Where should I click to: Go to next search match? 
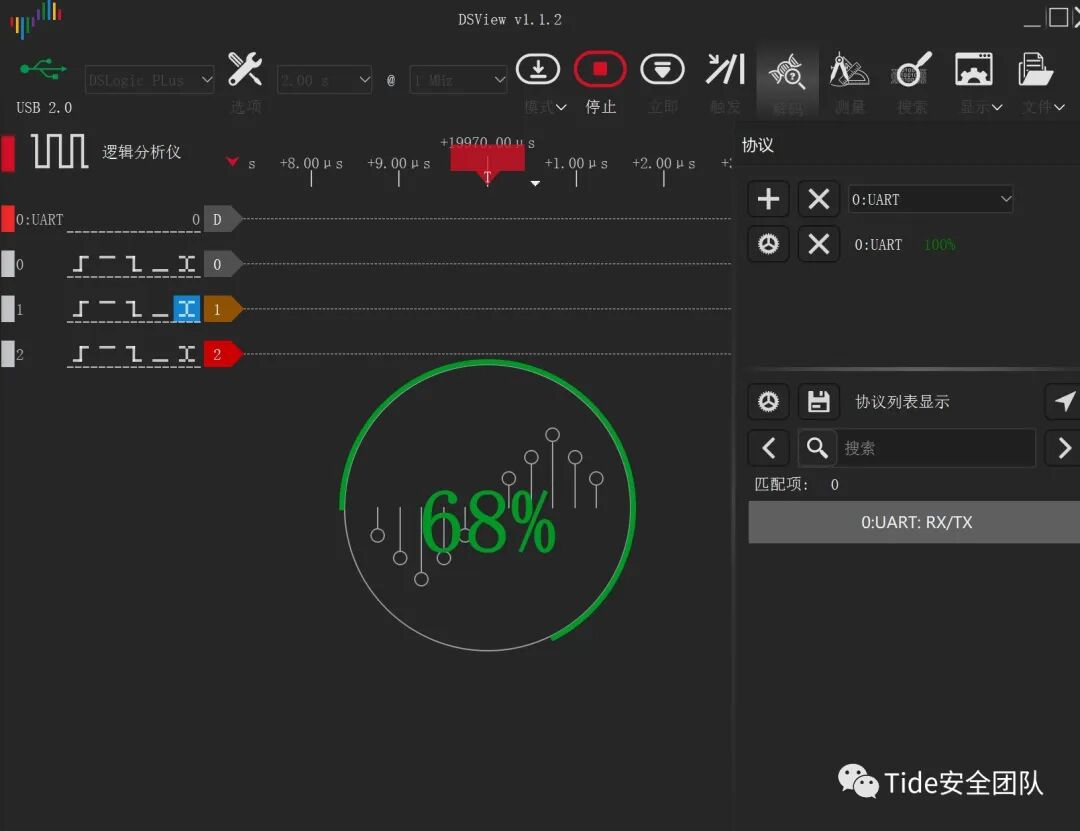point(1064,448)
